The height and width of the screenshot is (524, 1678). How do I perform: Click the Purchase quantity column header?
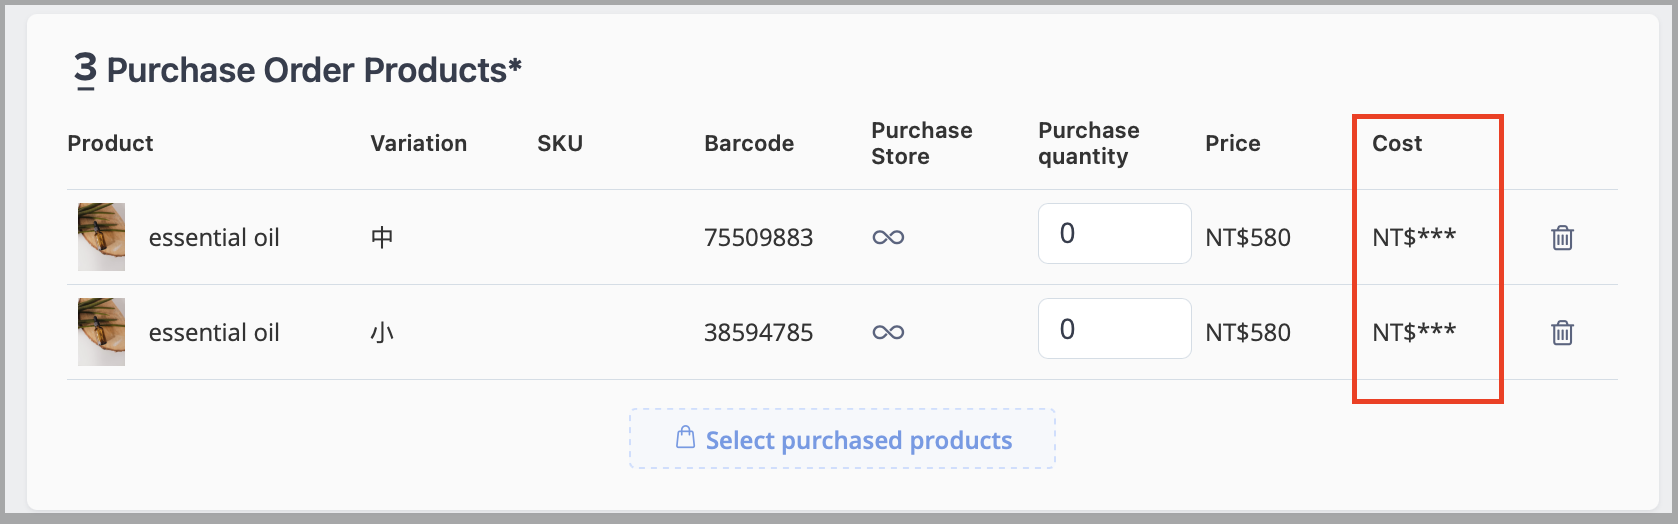(x=1088, y=143)
